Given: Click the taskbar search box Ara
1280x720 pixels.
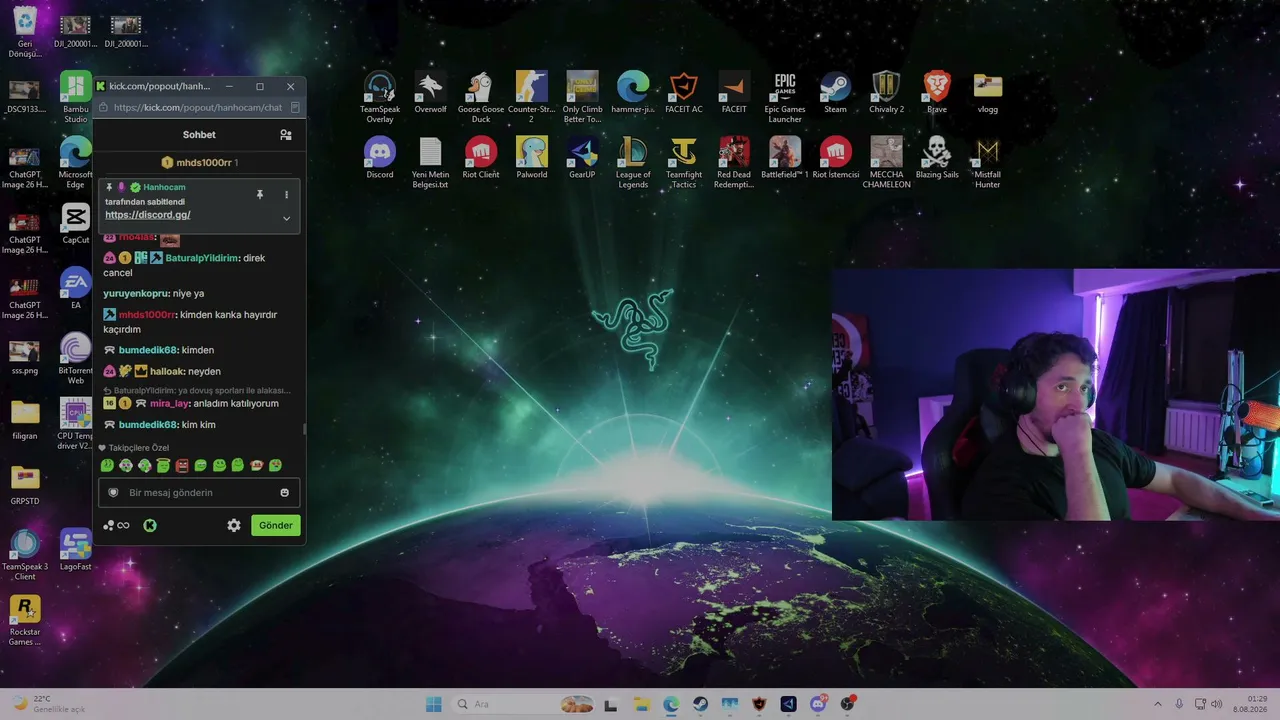Looking at the screenshot, I should (523, 704).
